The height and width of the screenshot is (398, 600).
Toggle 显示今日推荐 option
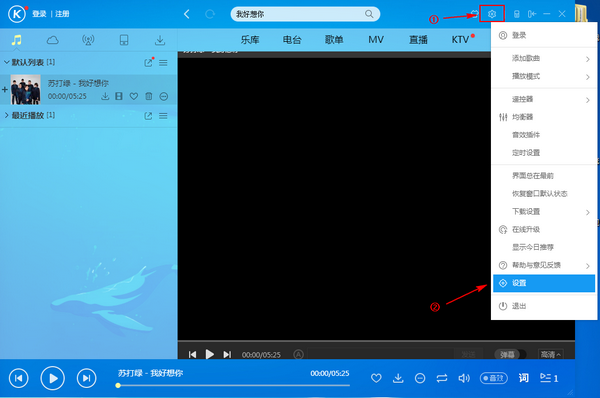click(x=543, y=247)
